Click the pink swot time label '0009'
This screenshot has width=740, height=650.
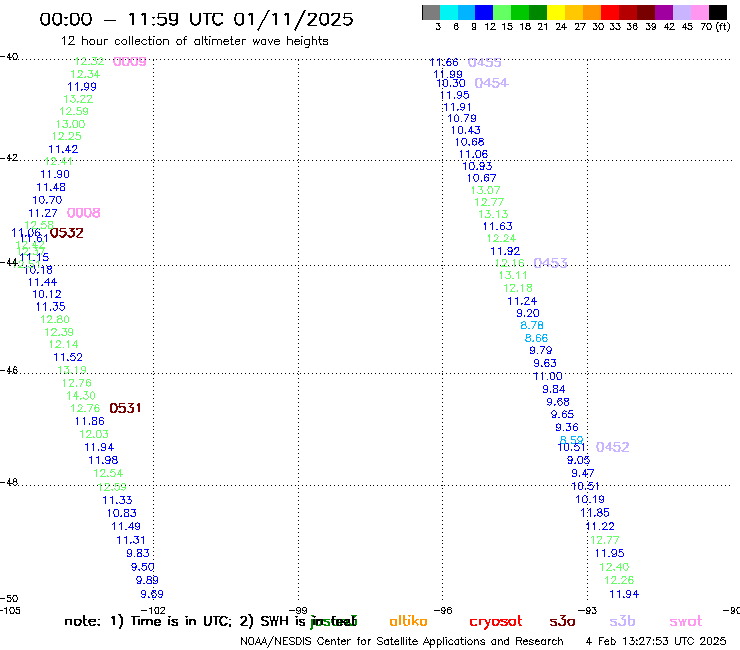click(x=130, y=61)
